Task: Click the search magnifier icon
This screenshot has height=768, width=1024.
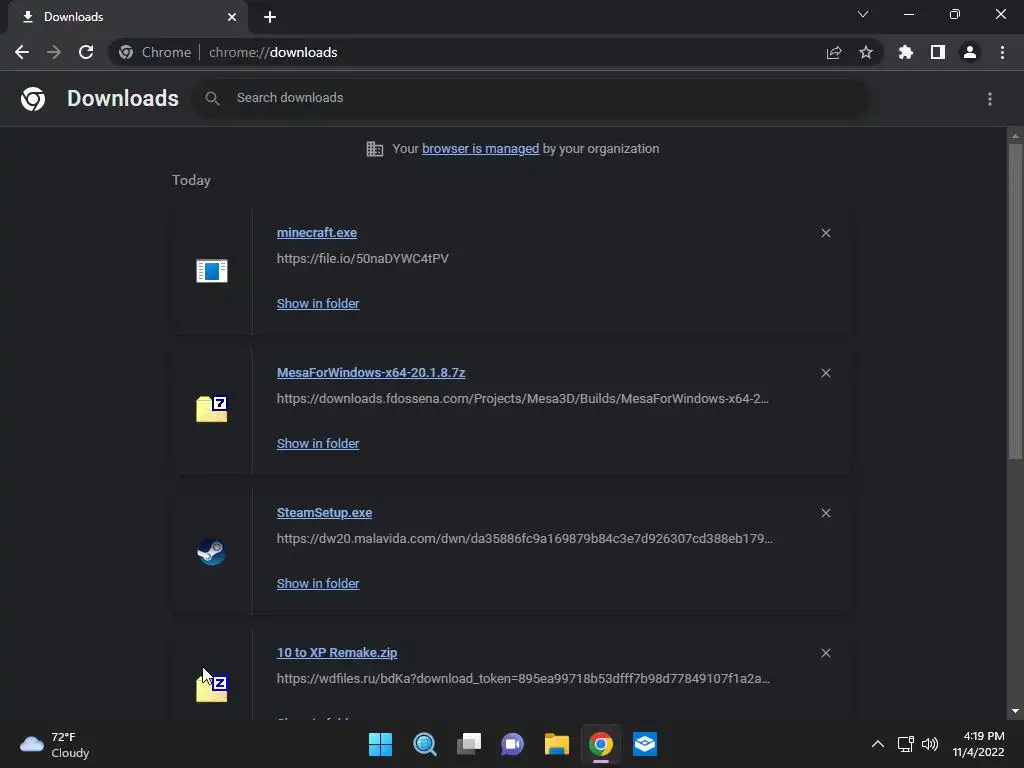Action: click(x=212, y=98)
